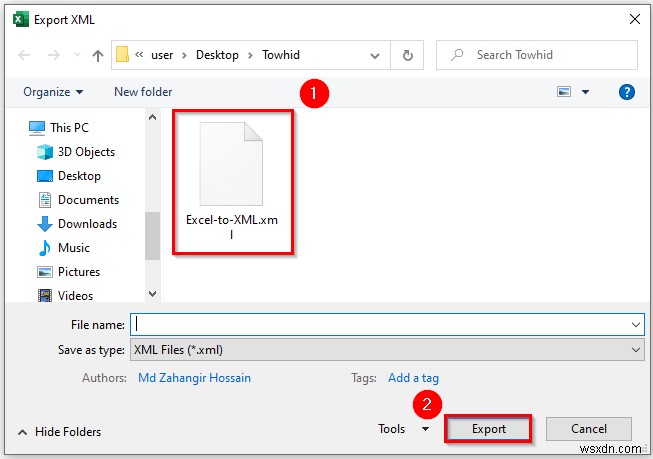Image resolution: width=653 pixels, height=459 pixels.
Task: Open the Save as type combo box
Action: pos(387,349)
